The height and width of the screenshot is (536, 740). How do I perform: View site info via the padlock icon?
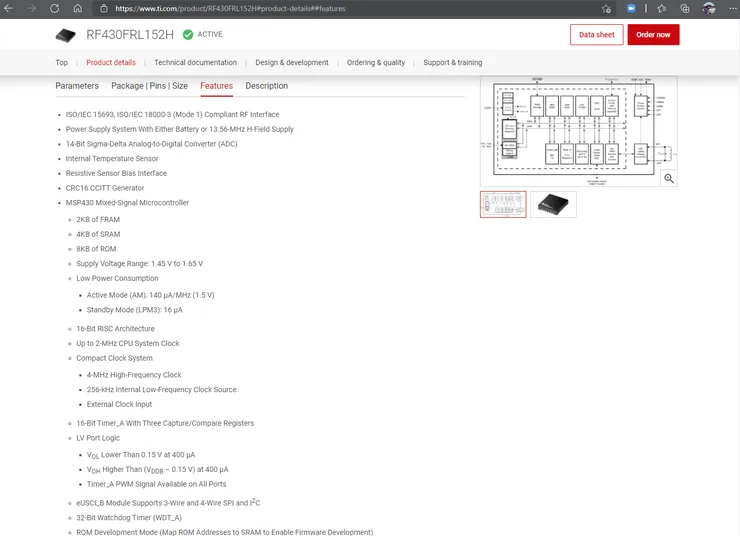click(x=104, y=8)
